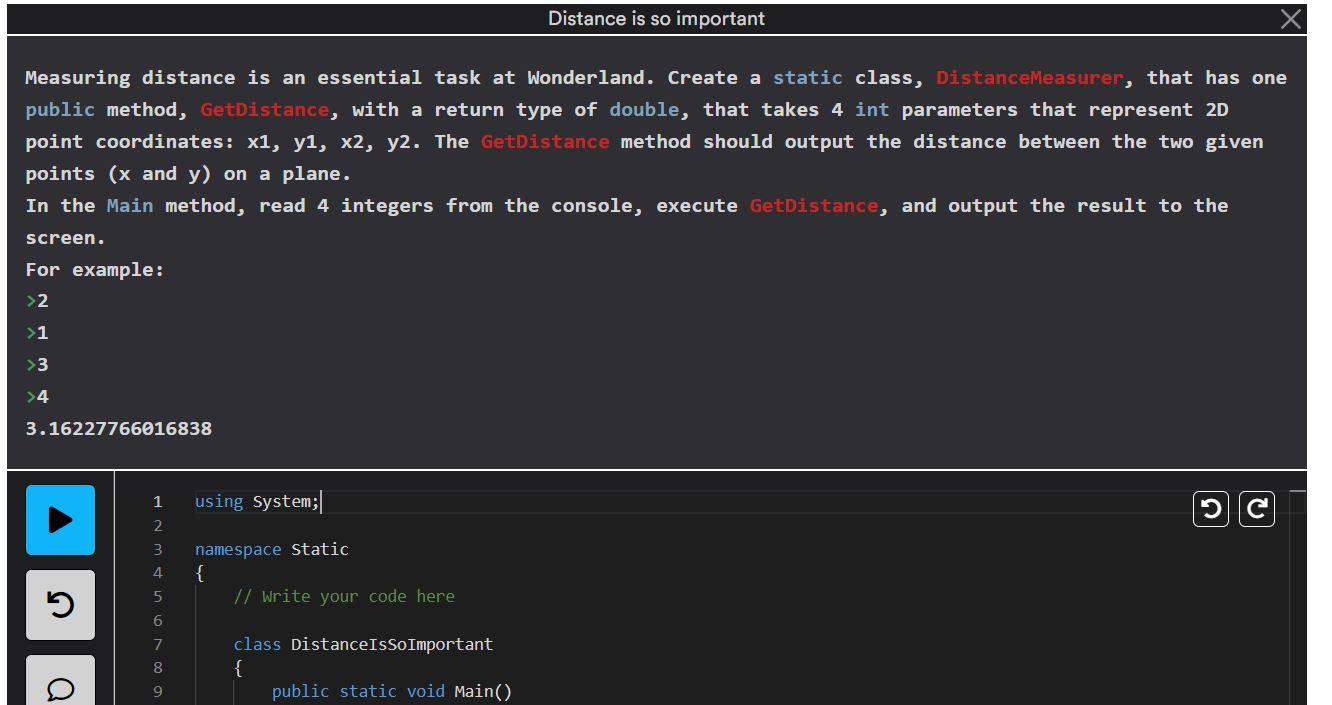Viewport: 1332px width, 705px height.
Task: Select line number 1 in the editor gutter
Action: point(158,501)
